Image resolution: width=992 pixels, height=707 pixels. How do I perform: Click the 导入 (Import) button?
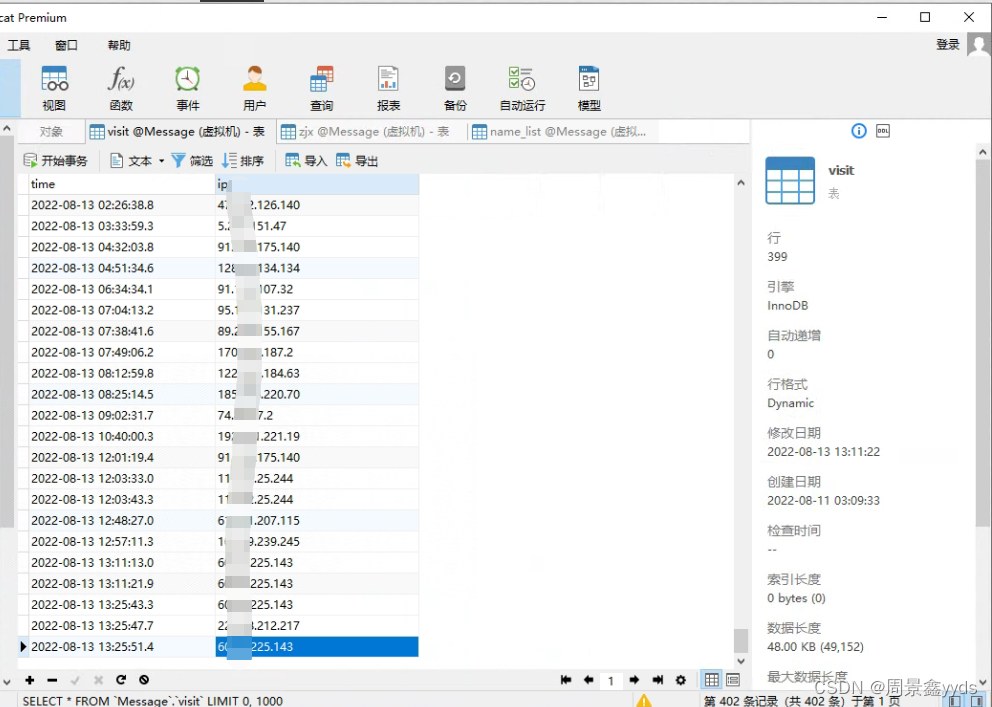pos(306,161)
